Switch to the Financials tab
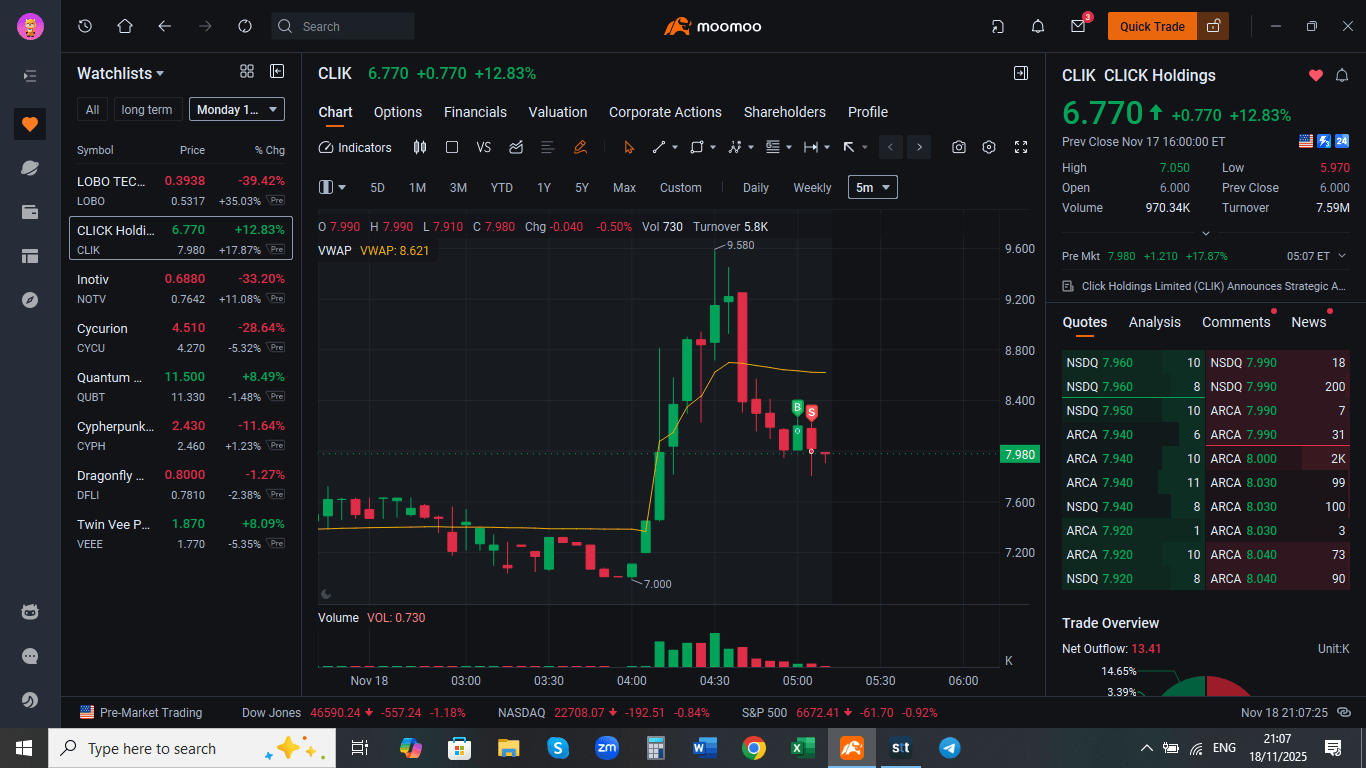This screenshot has width=1366, height=768. 475,112
